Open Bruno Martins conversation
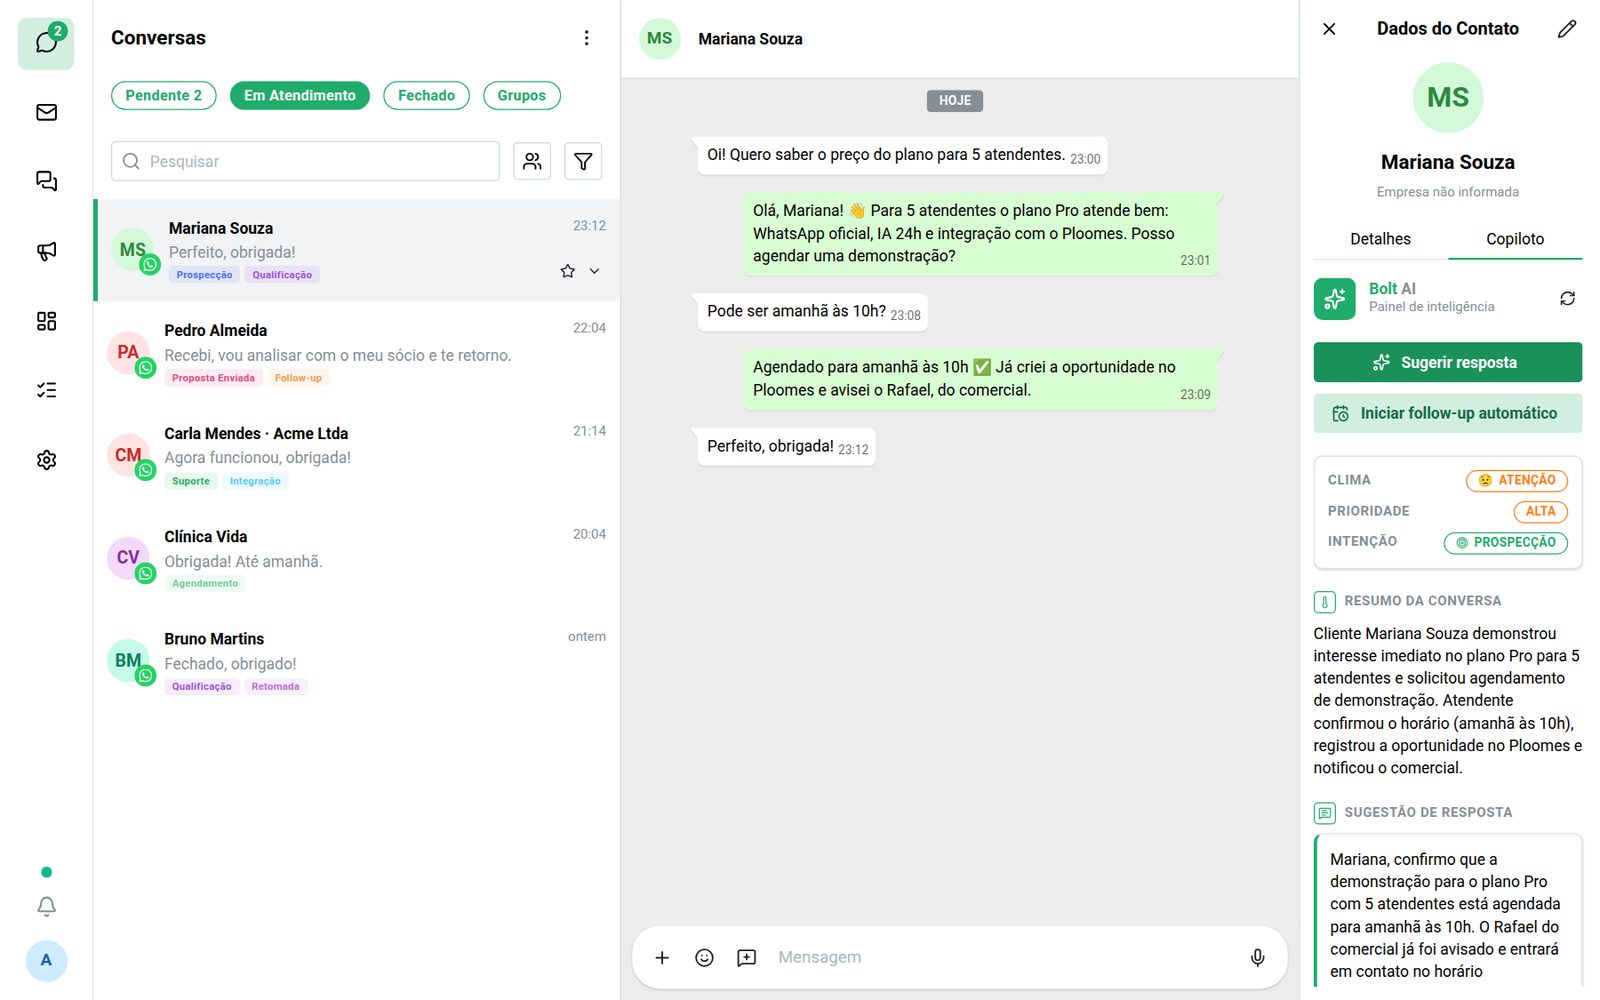This screenshot has height=1000, width=1600. point(357,662)
